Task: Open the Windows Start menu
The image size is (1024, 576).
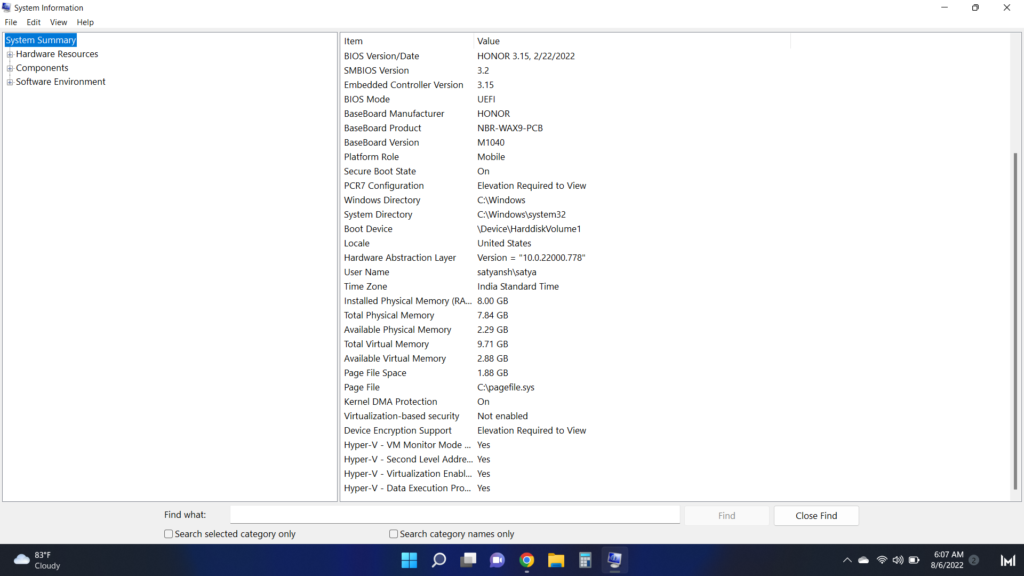Action: [x=409, y=560]
